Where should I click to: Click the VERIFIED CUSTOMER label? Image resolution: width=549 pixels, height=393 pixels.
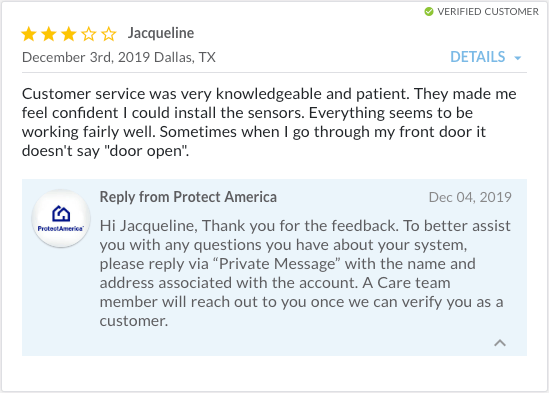click(488, 12)
